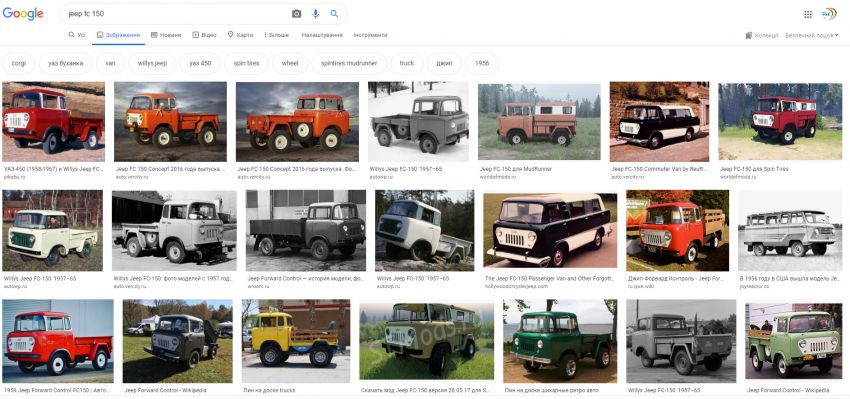Go to Google homepage via logo

pyautogui.click(x=23, y=14)
